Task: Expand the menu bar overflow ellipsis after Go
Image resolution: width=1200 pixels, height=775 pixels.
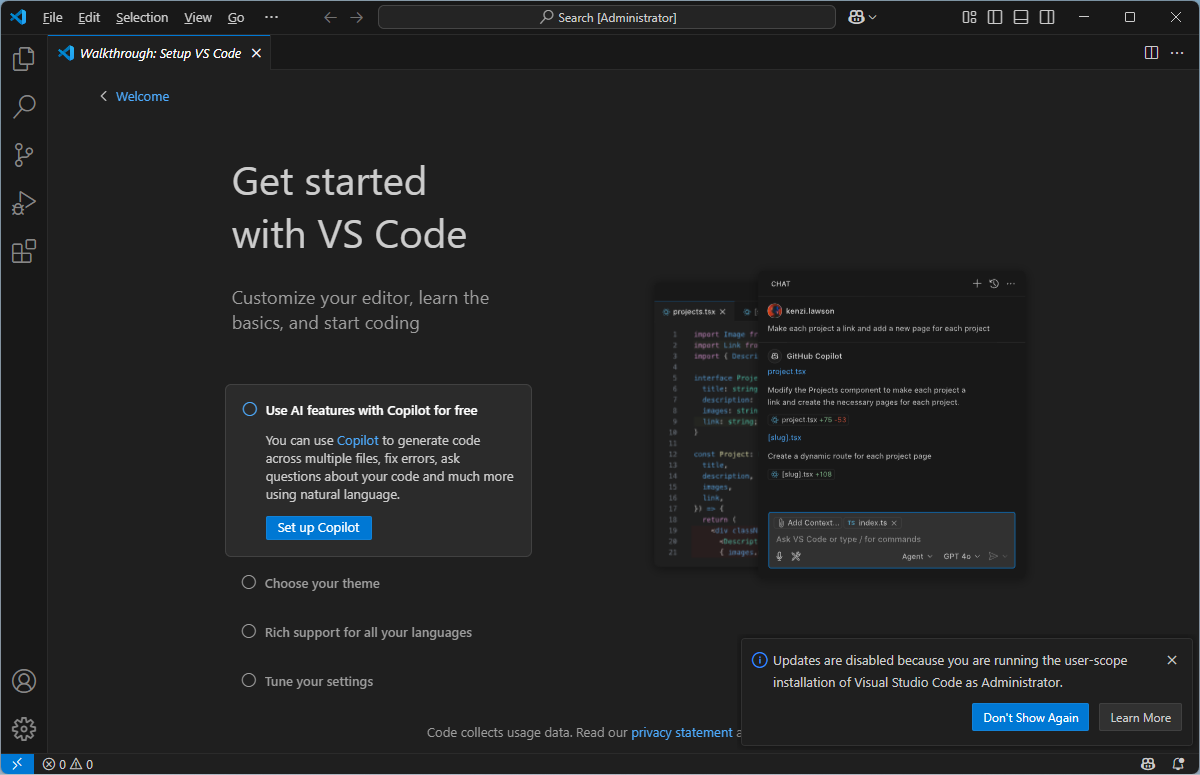Action: (272, 17)
